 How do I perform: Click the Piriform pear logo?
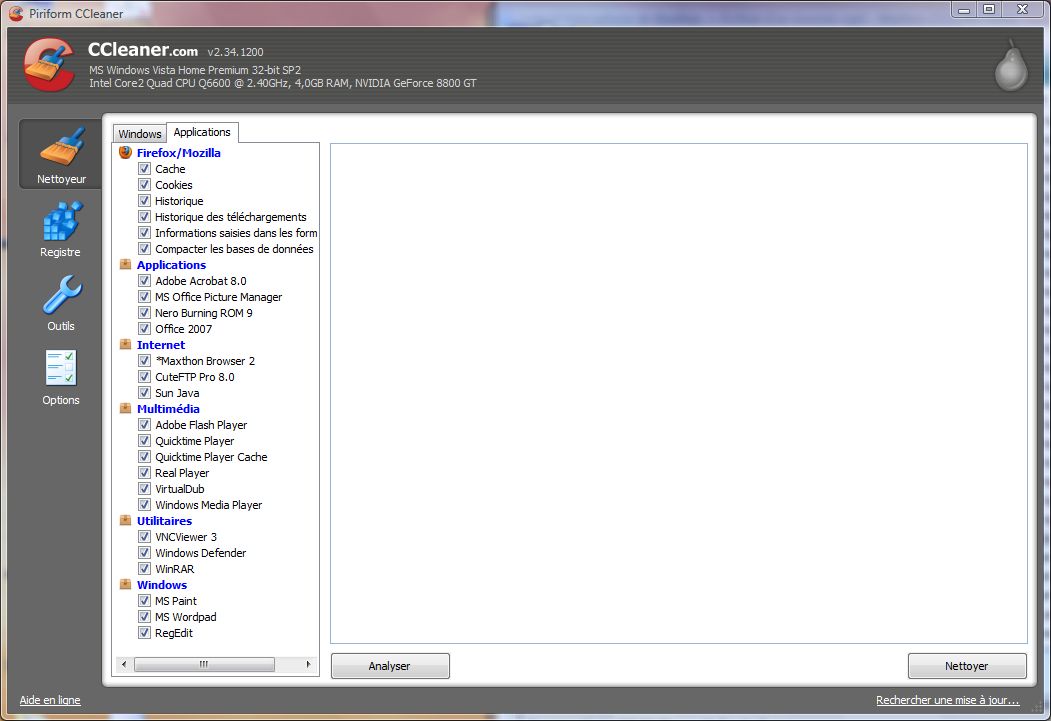tap(1011, 66)
